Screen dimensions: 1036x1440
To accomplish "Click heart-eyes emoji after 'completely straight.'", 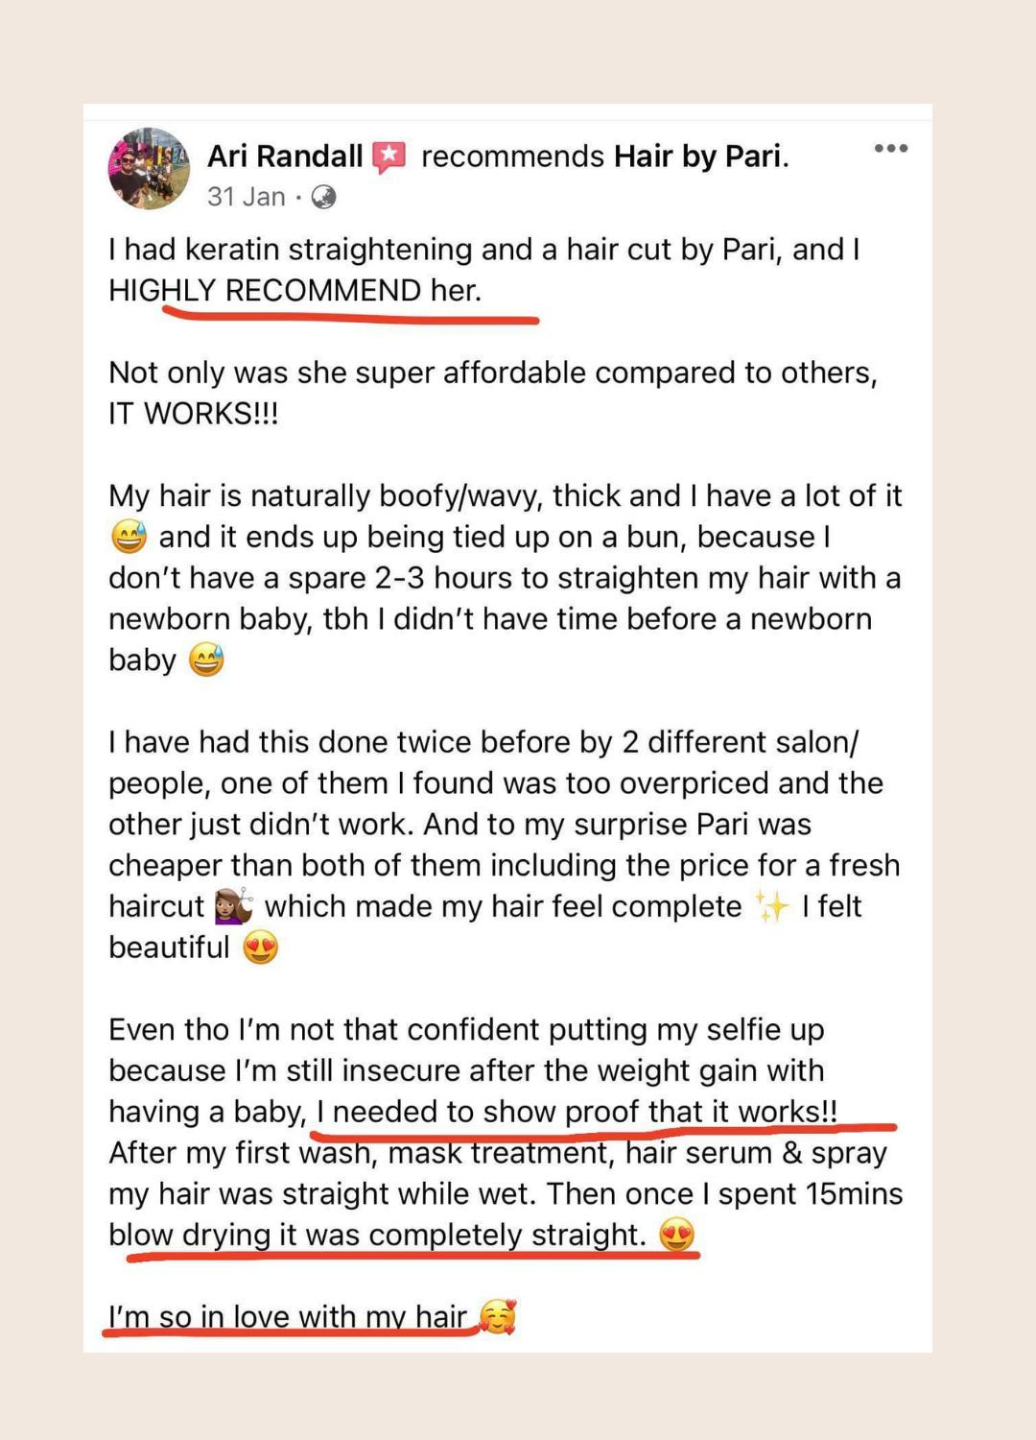I will [677, 1235].
